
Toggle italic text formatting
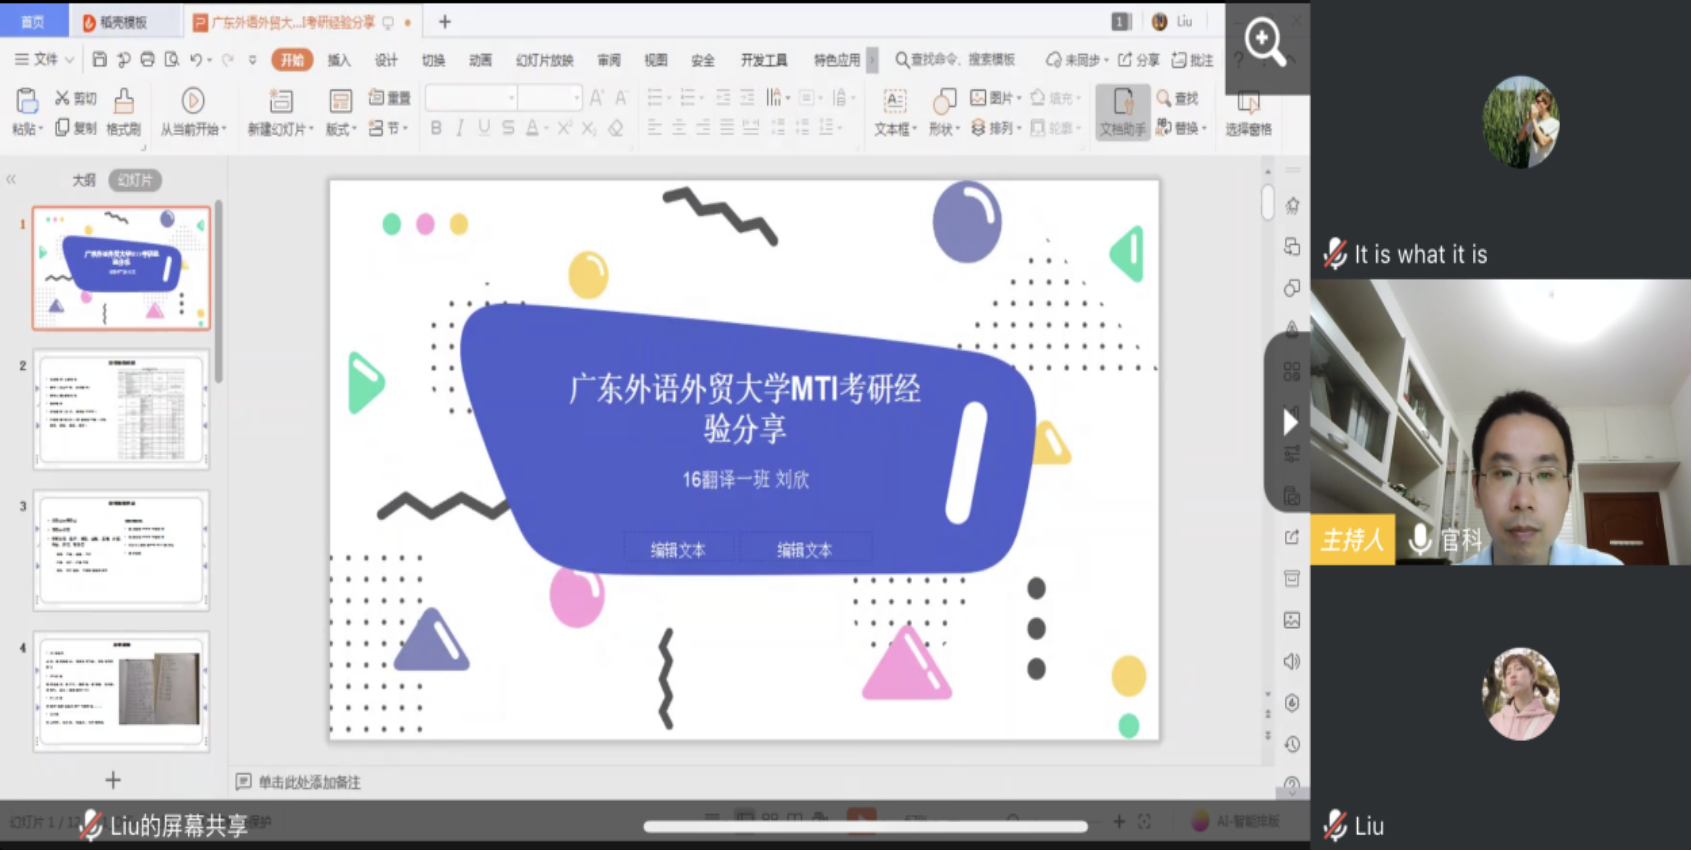pyautogui.click(x=460, y=128)
